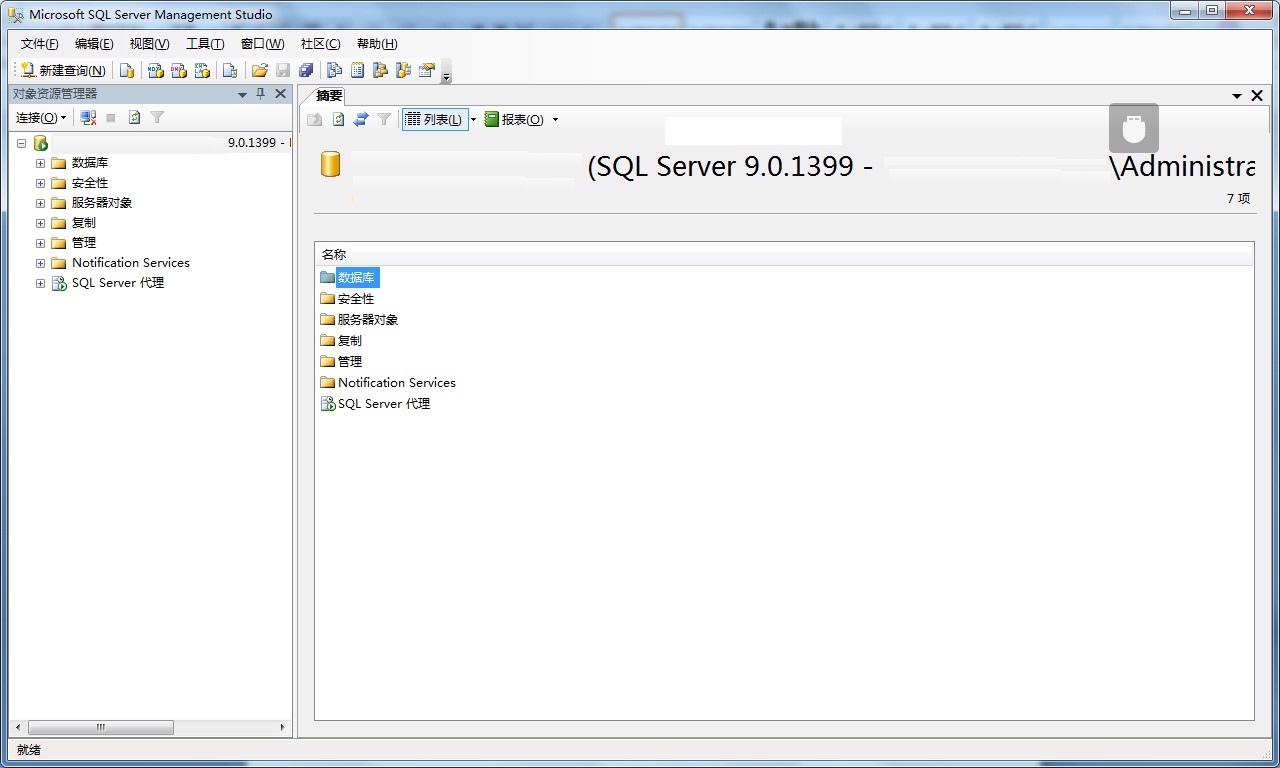Click the Save All icon in toolbar
The height and width of the screenshot is (768, 1280).
click(x=306, y=70)
